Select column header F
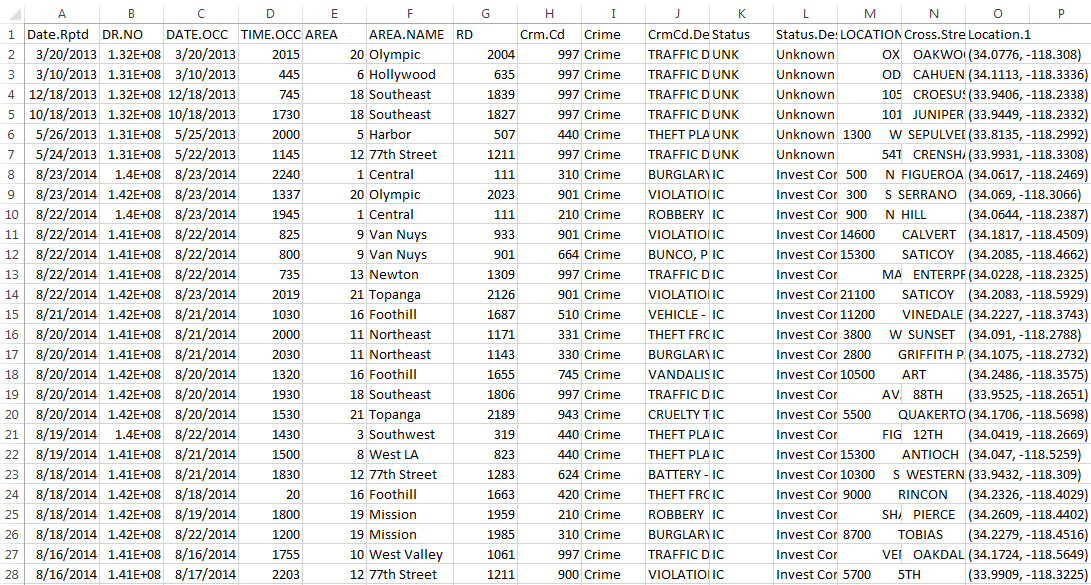The image size is (1091, 585). (410, 13)
